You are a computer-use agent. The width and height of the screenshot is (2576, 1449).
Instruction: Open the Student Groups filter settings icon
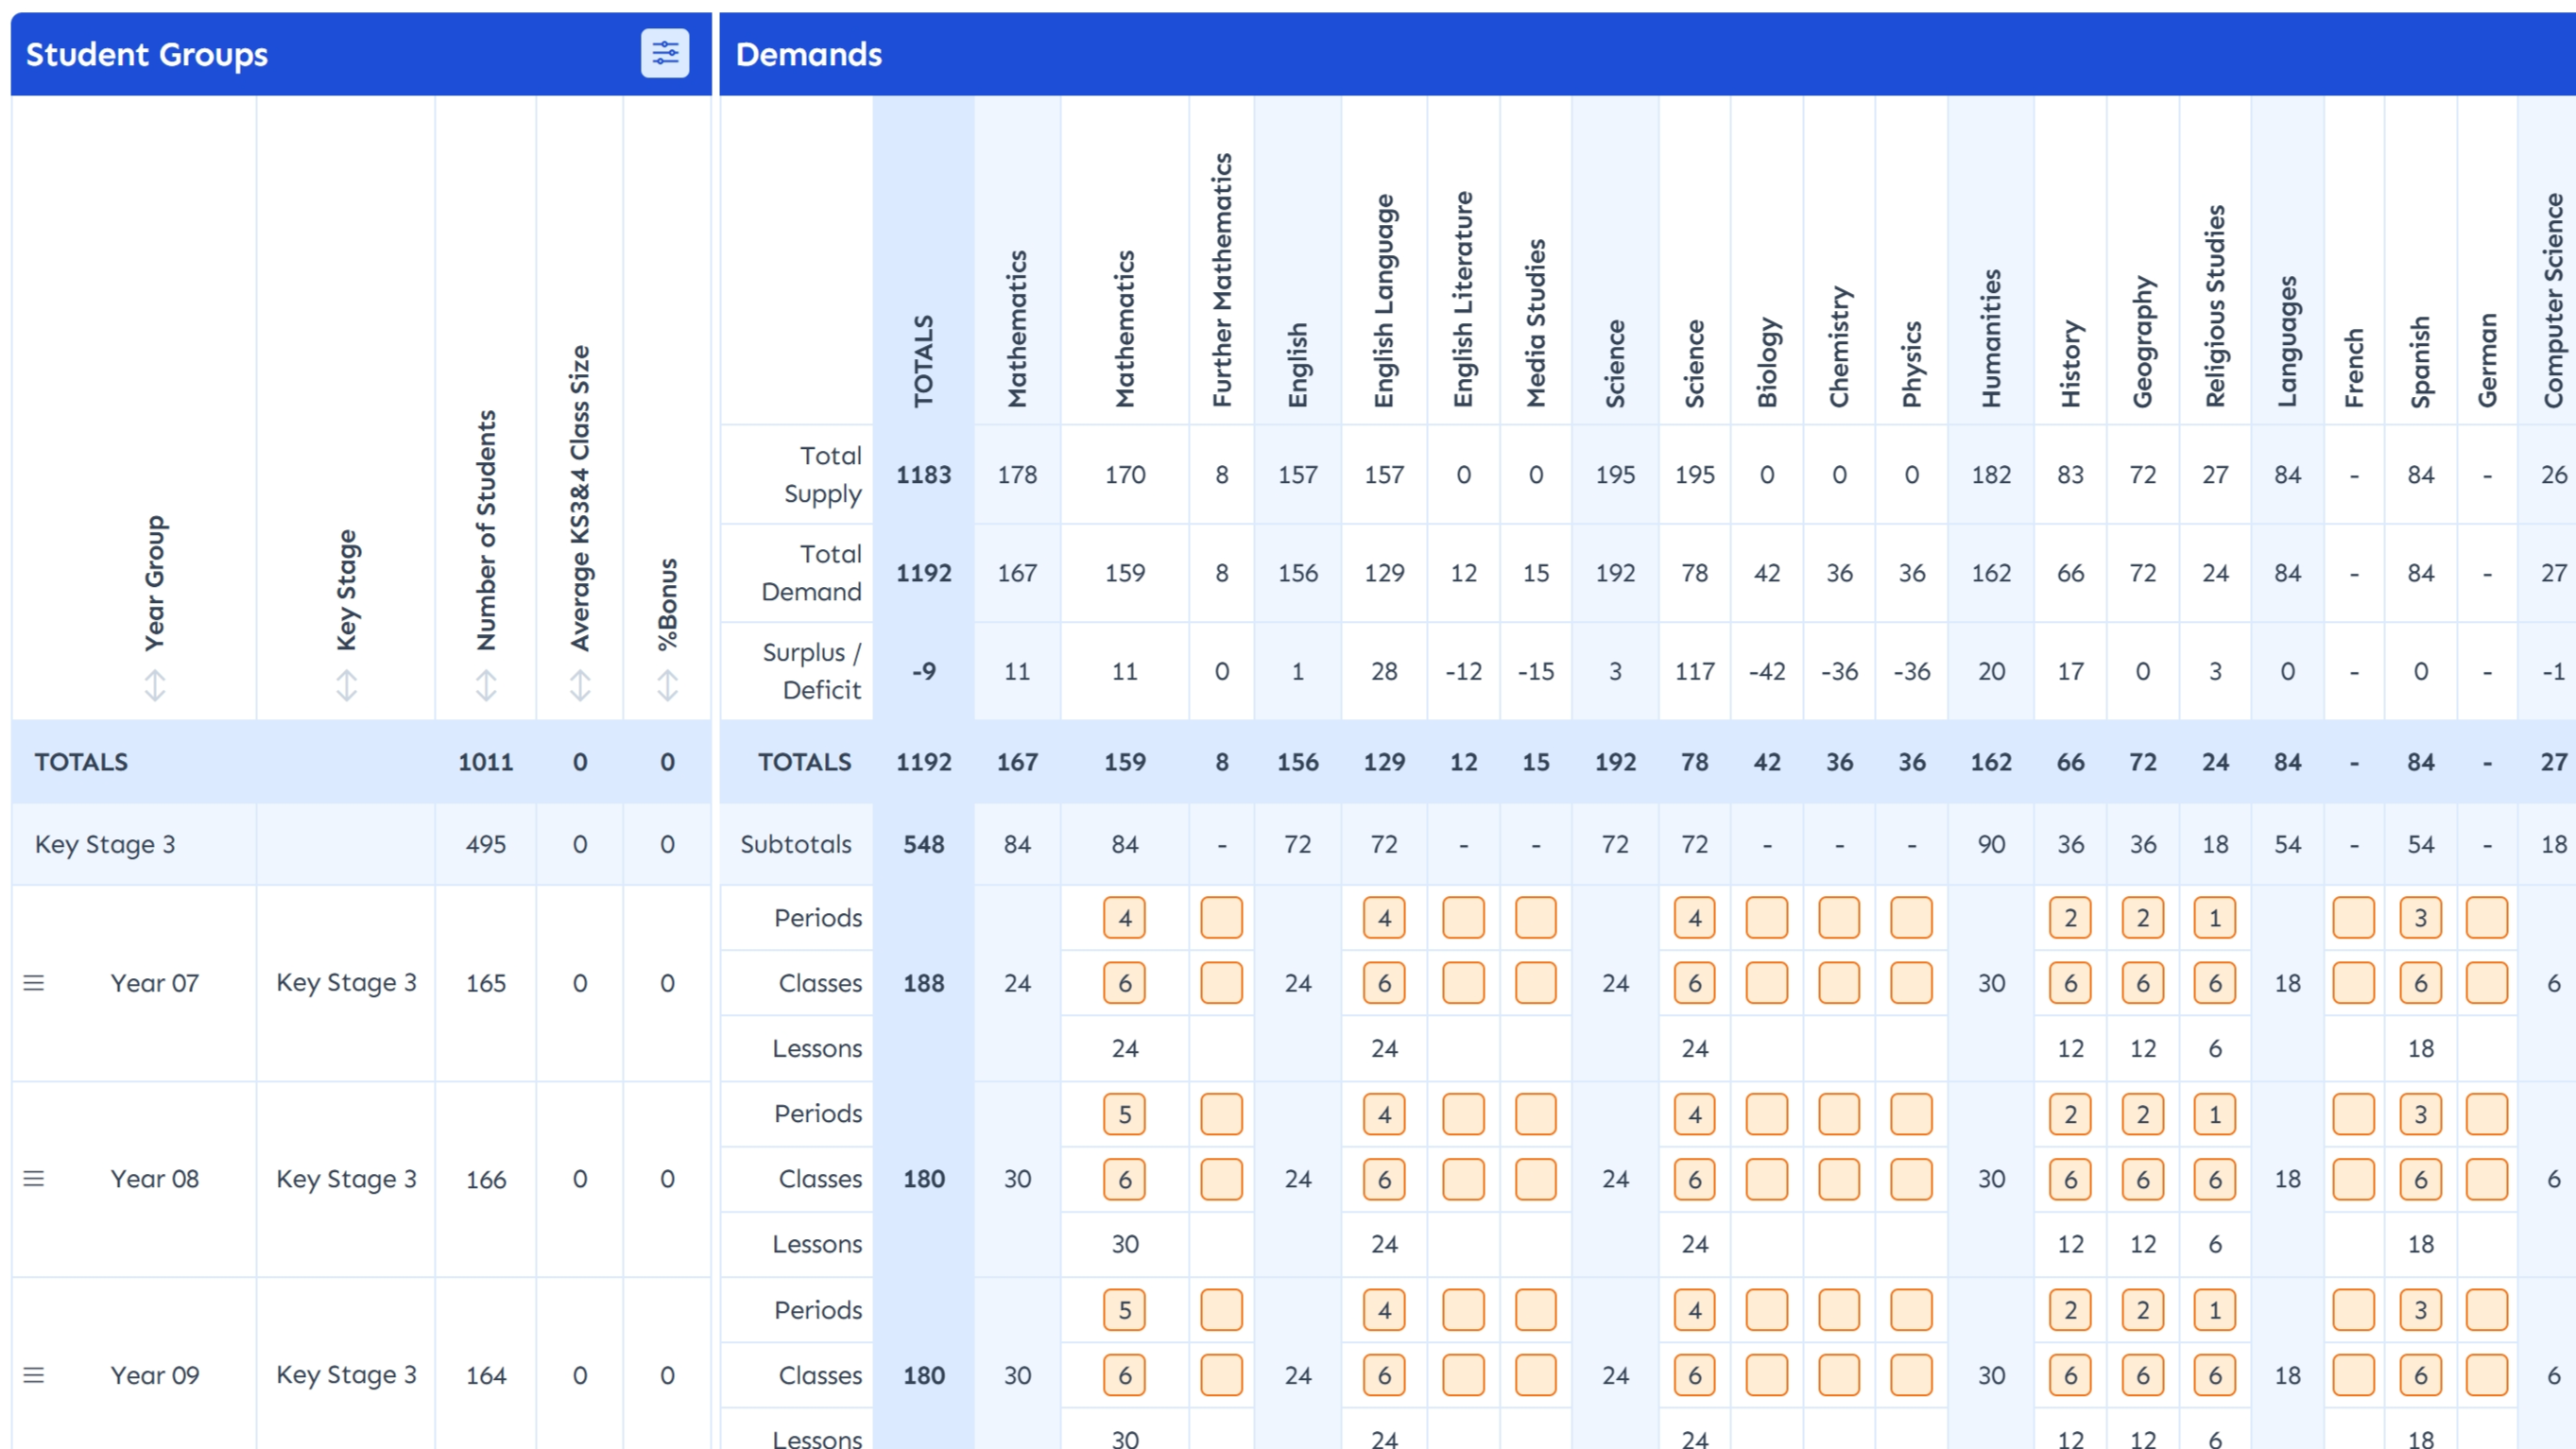click(665, 53)
